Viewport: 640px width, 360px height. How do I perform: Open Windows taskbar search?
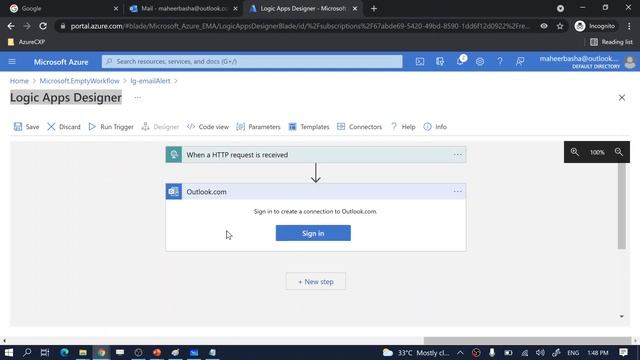27,353
